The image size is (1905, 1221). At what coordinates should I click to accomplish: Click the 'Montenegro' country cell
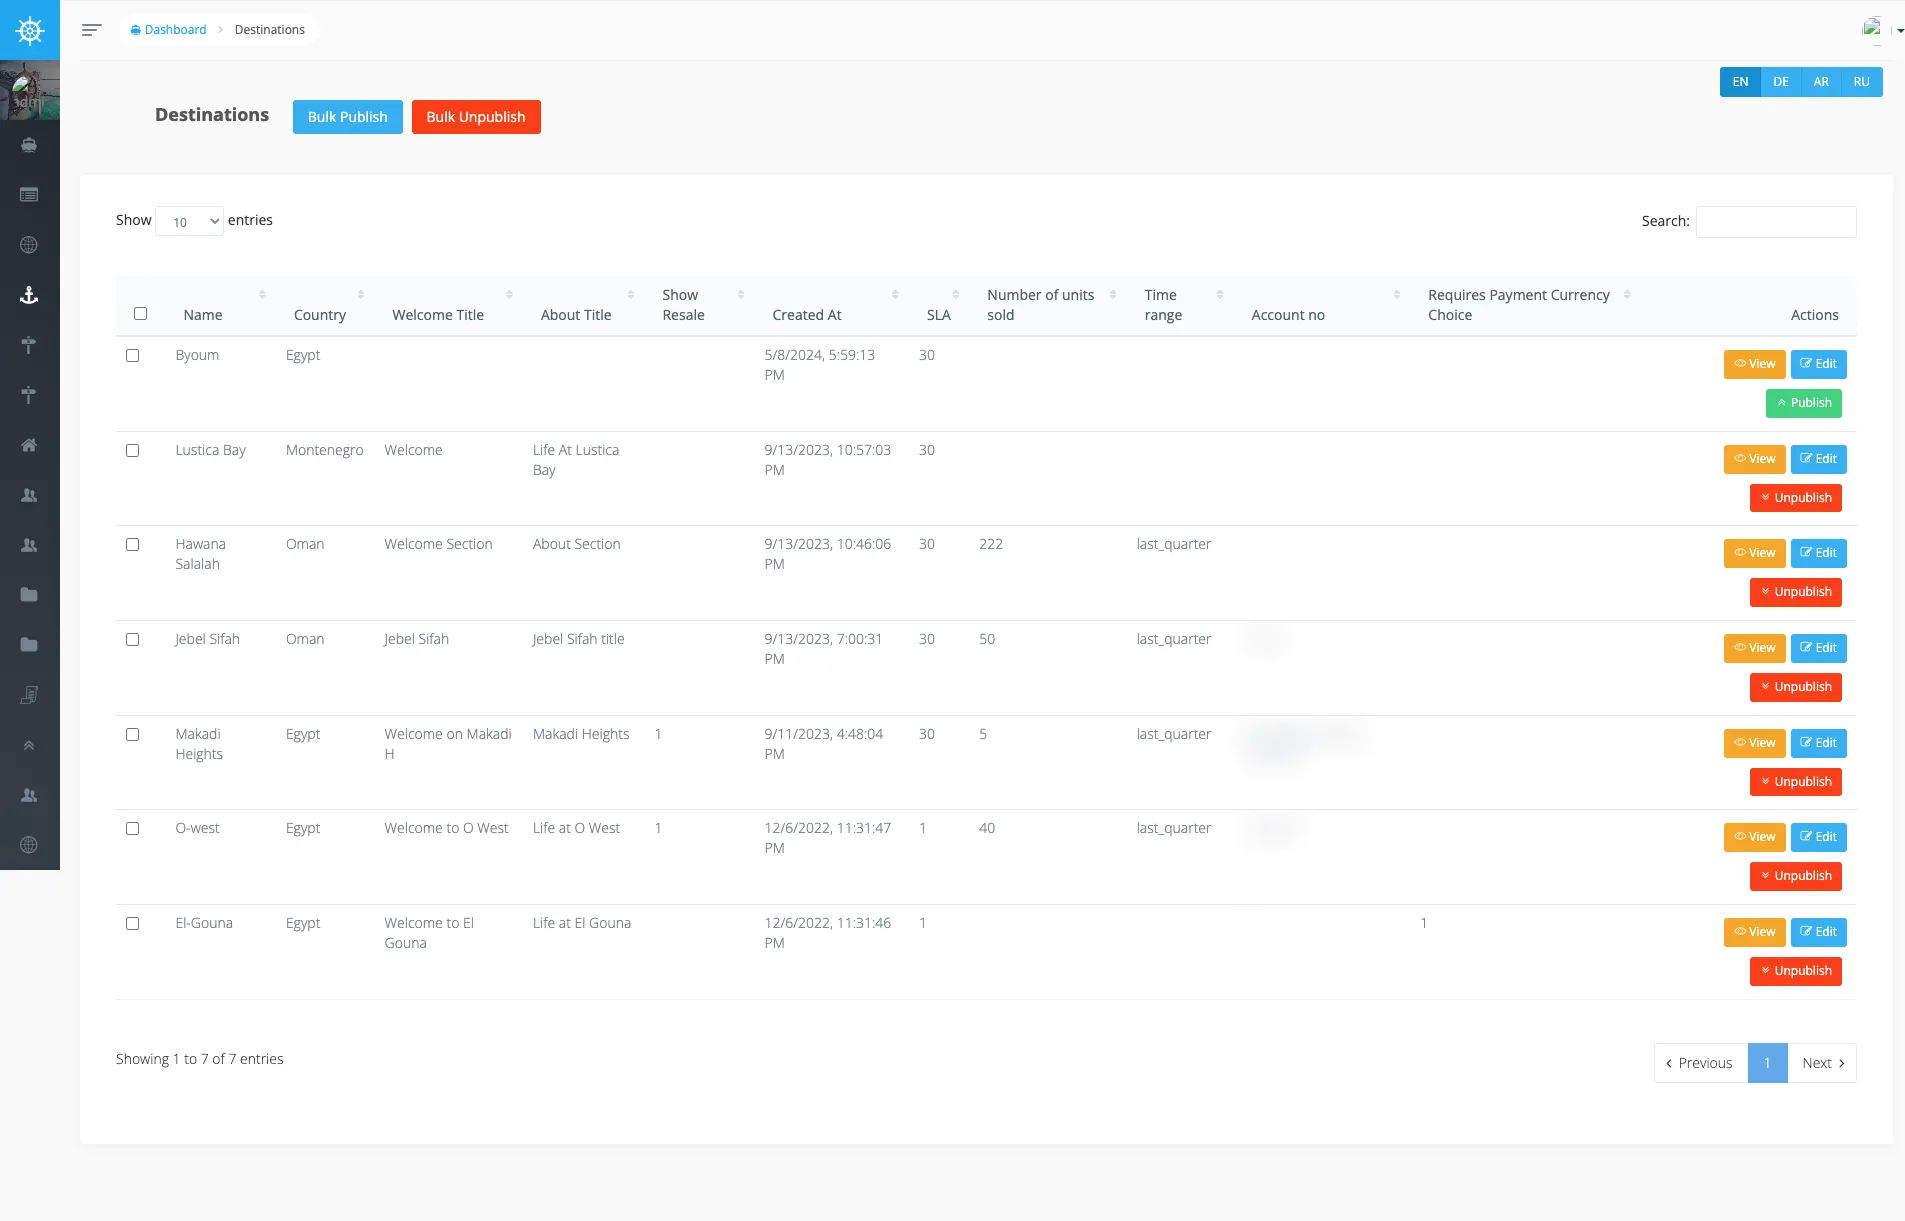324,450
